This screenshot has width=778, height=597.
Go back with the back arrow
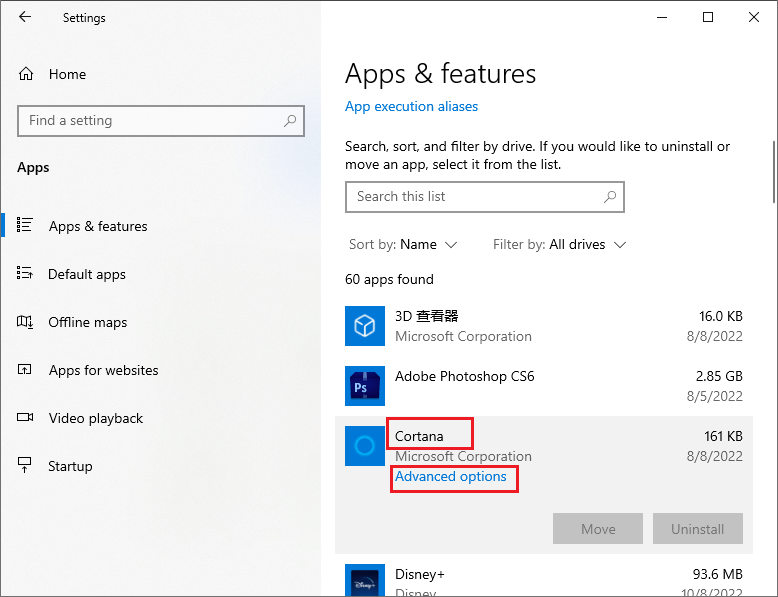[25, 17]
